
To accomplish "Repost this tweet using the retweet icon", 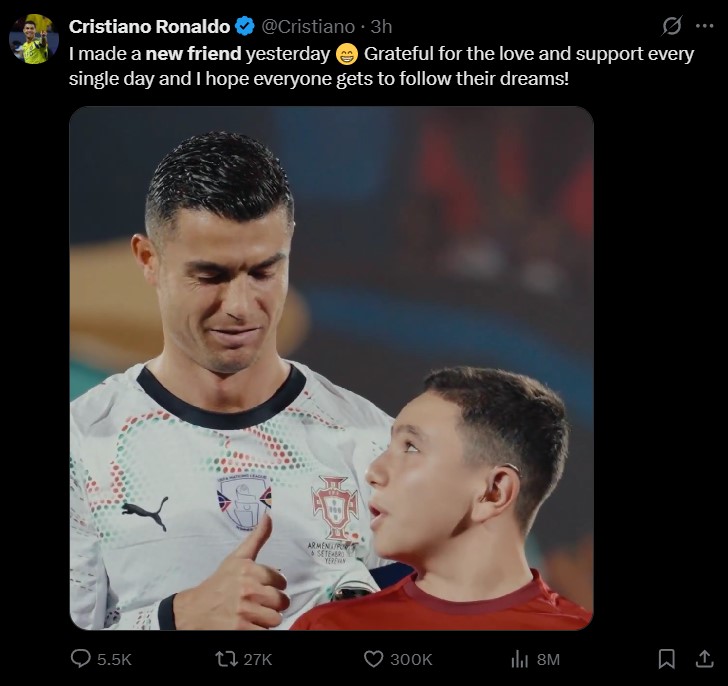I will click(x=226, y=659).
